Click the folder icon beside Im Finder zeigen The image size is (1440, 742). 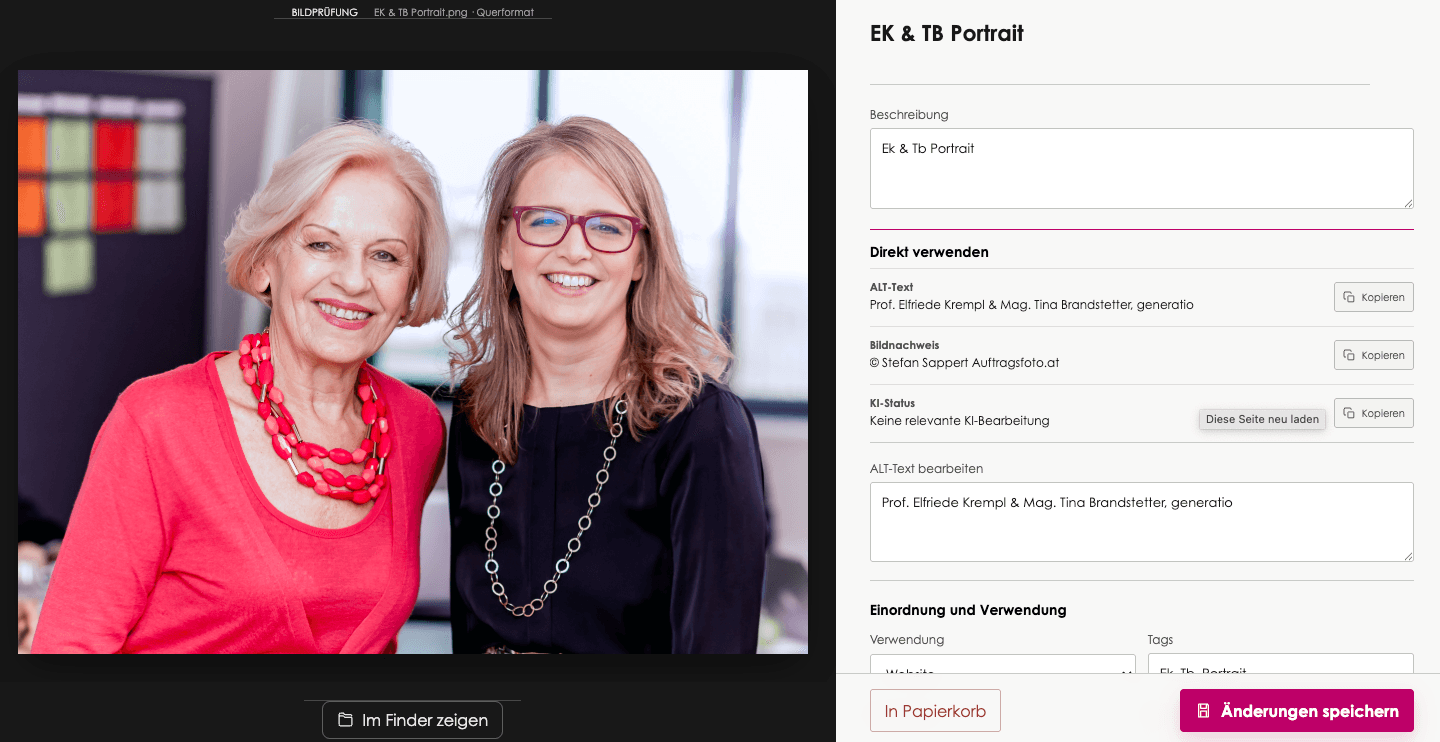(x=345, y=720)
